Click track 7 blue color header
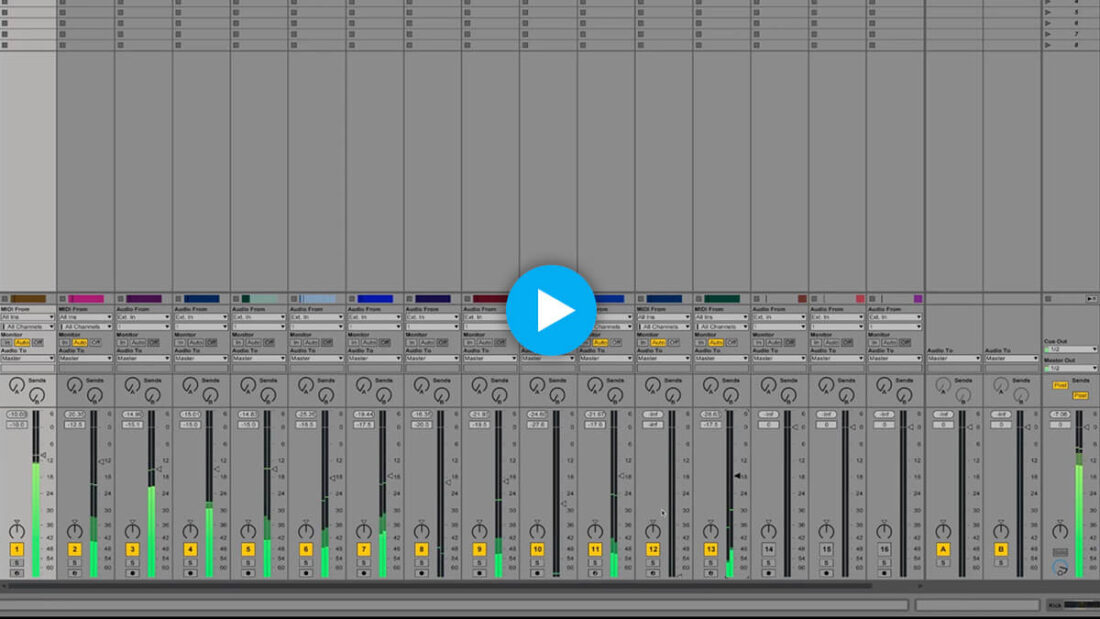 (375, 299)
